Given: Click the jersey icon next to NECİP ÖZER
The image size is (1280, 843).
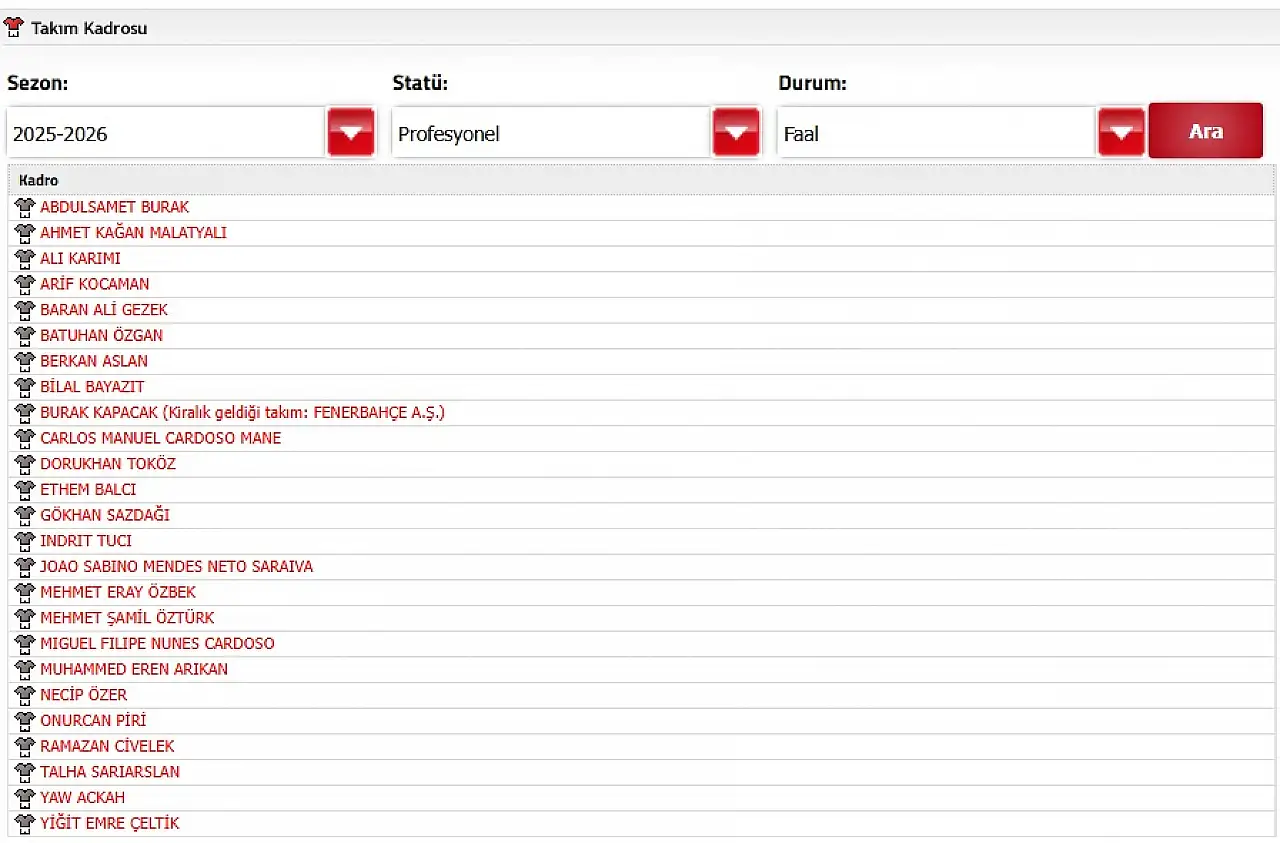Looking at the screenshot, I should pyautogui.click(x=25, y=695).
